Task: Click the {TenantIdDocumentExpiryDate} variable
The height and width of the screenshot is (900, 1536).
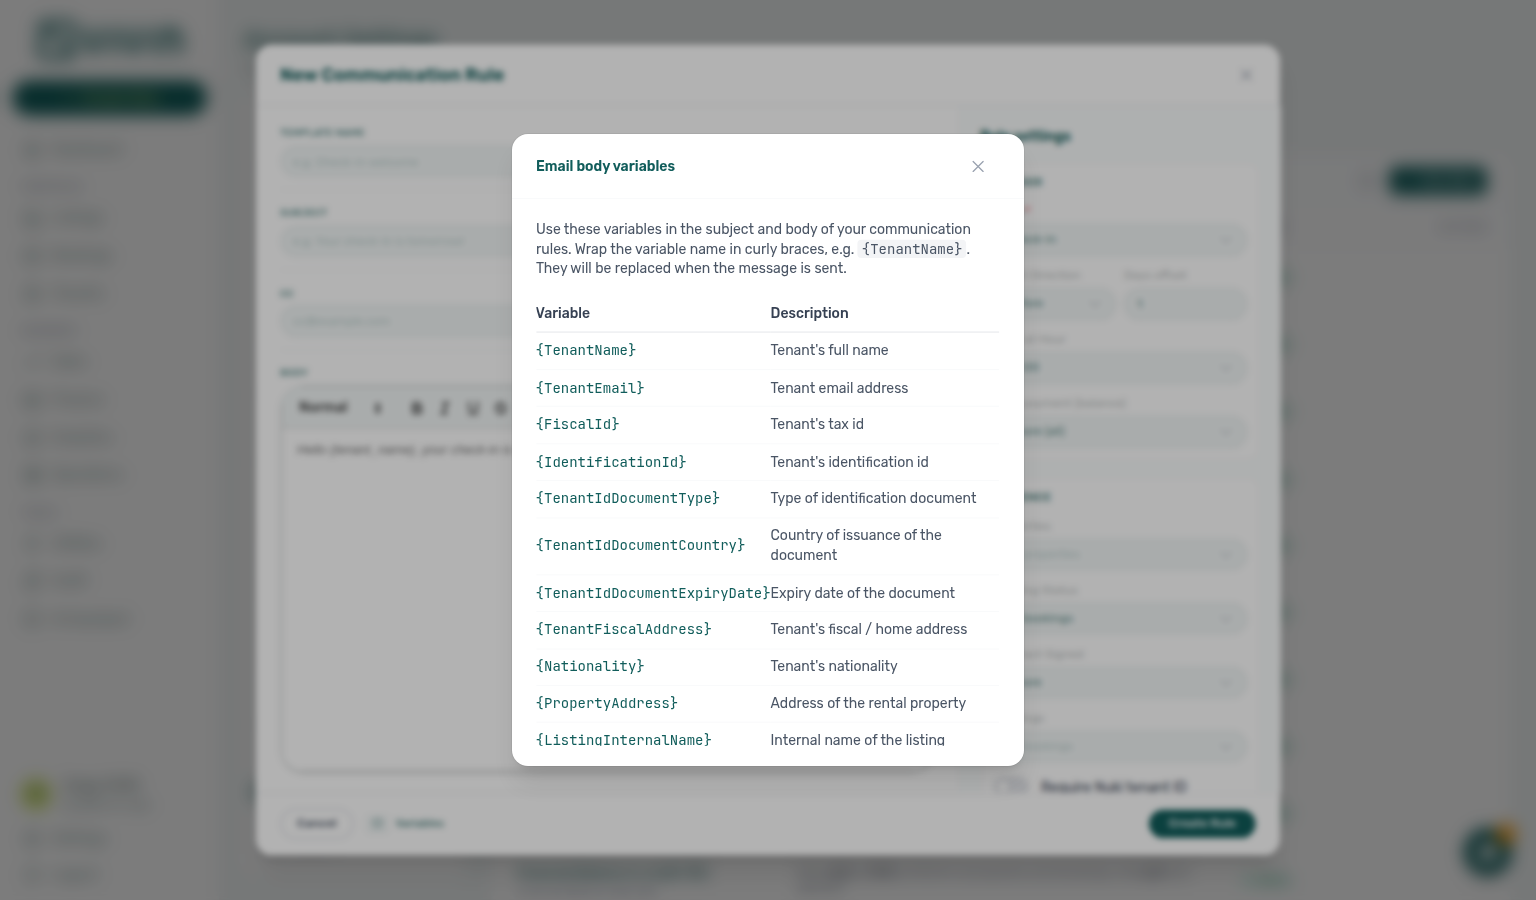Action: click(653, 593)
